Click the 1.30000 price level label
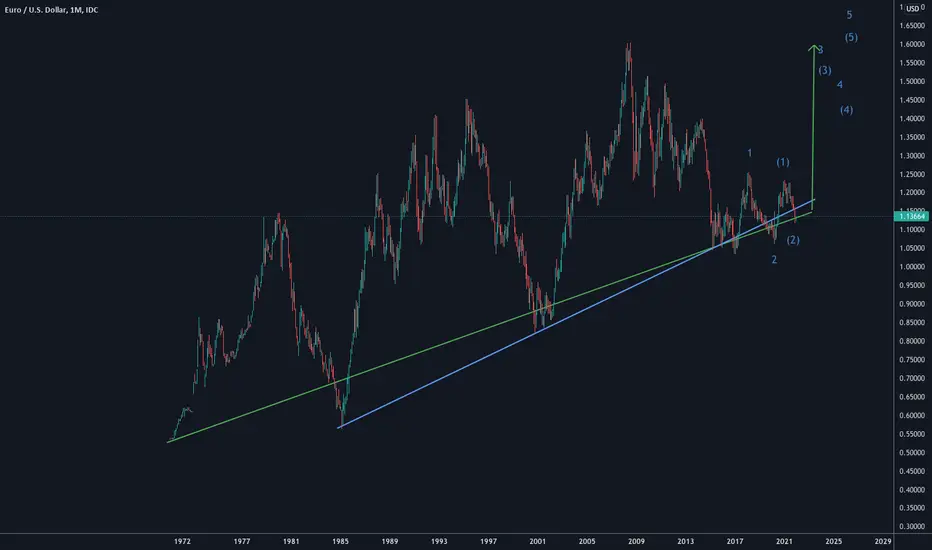 [912, 156]
